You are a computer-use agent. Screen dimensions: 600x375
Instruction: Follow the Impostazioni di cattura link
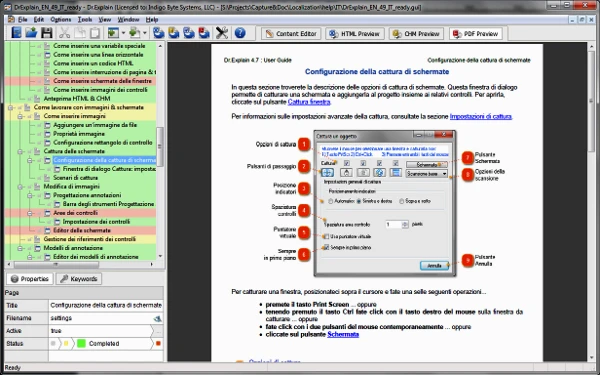(481, 116)
